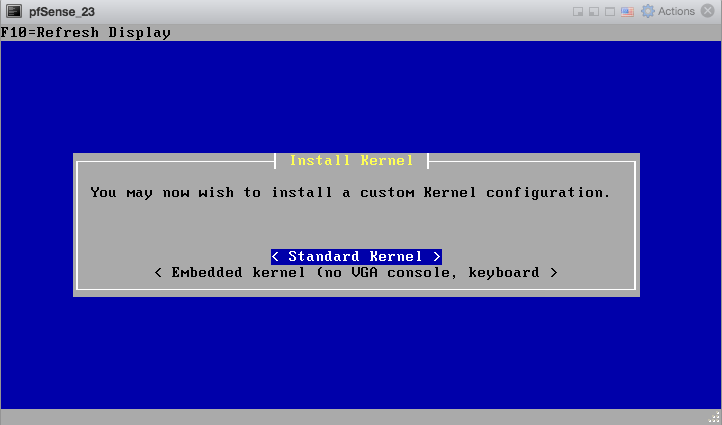The image size is (722, 425).
Task: Choose Embedded kernel (no VGA console, keyboard)
Action: pyautogui.click(x=356, y=273)
